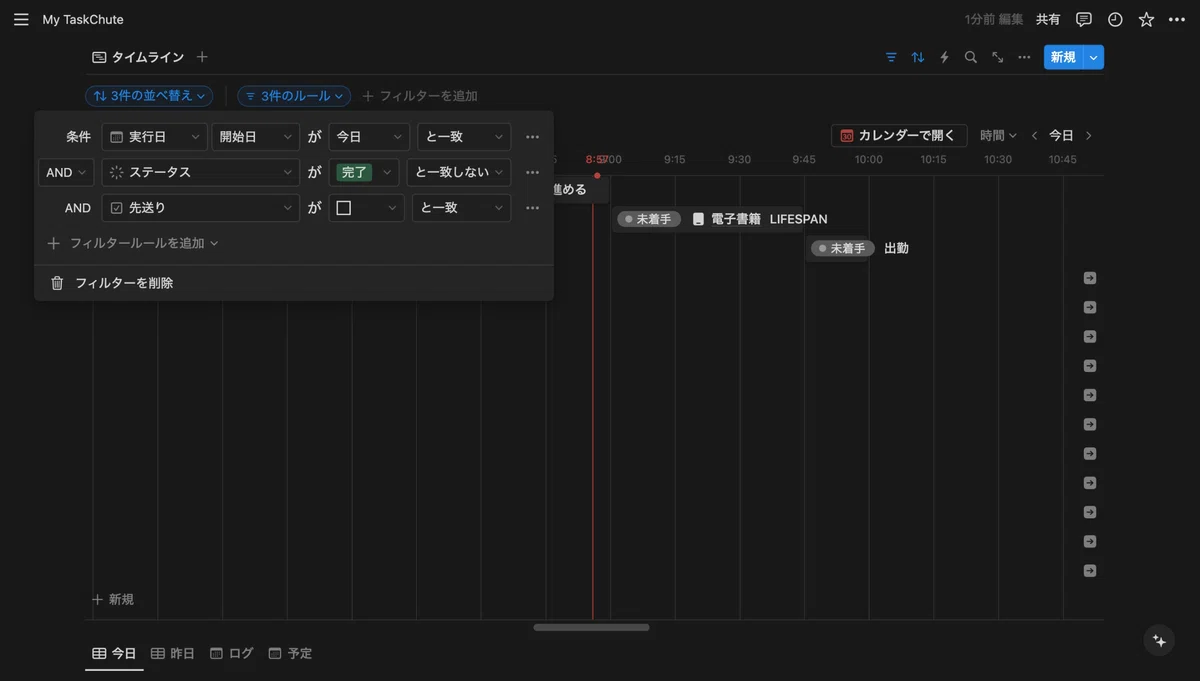Click the 3件のルール filter pill
The width and height of the screenshot is (1200, 681).
click(x=294, y=96)
